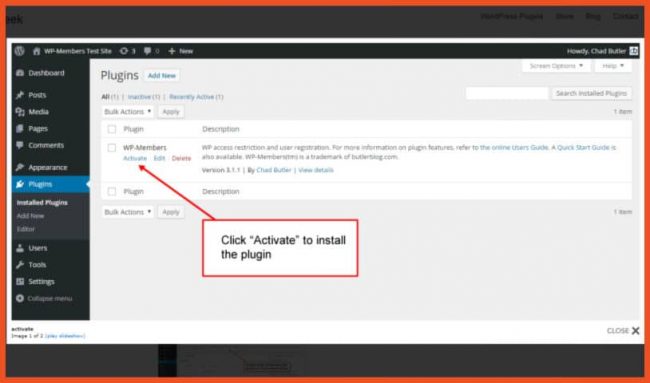Click the search installed plugins text field
650x383 pixels.
tap(507, 93)
